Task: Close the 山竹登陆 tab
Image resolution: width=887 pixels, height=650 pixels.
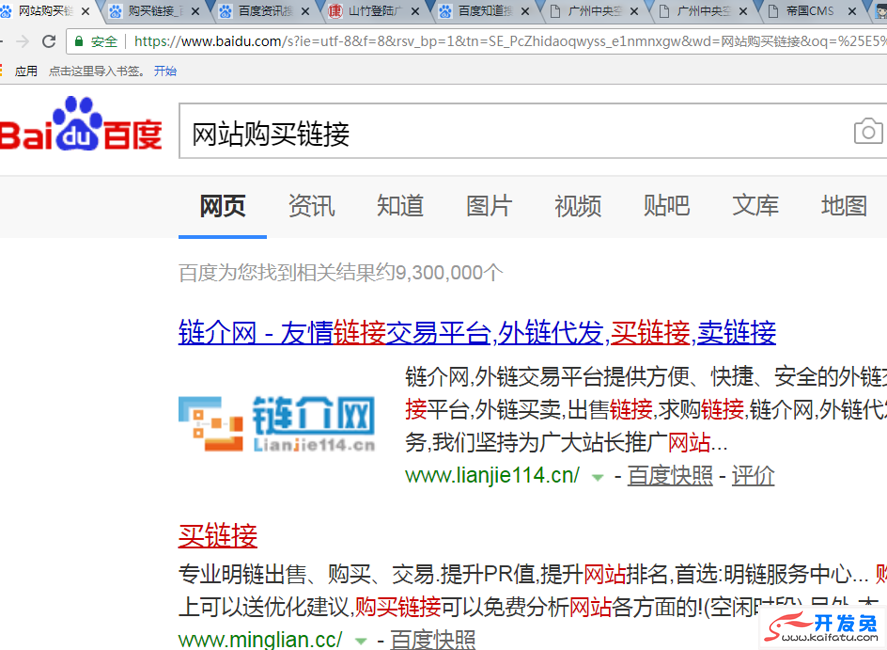Action: [415, 11]
